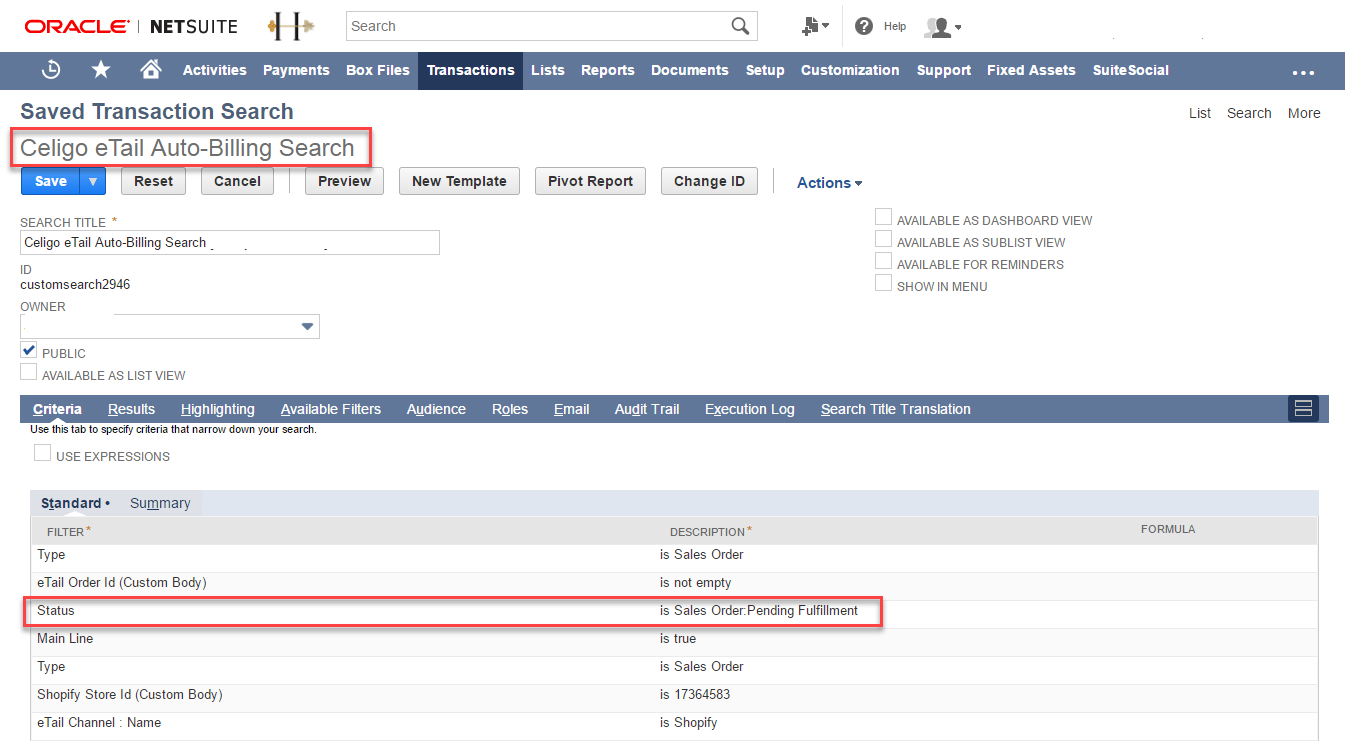The image size is (1345, 741).
Task: Open the Customization navigation menu
Action: [x=850, y=70]
